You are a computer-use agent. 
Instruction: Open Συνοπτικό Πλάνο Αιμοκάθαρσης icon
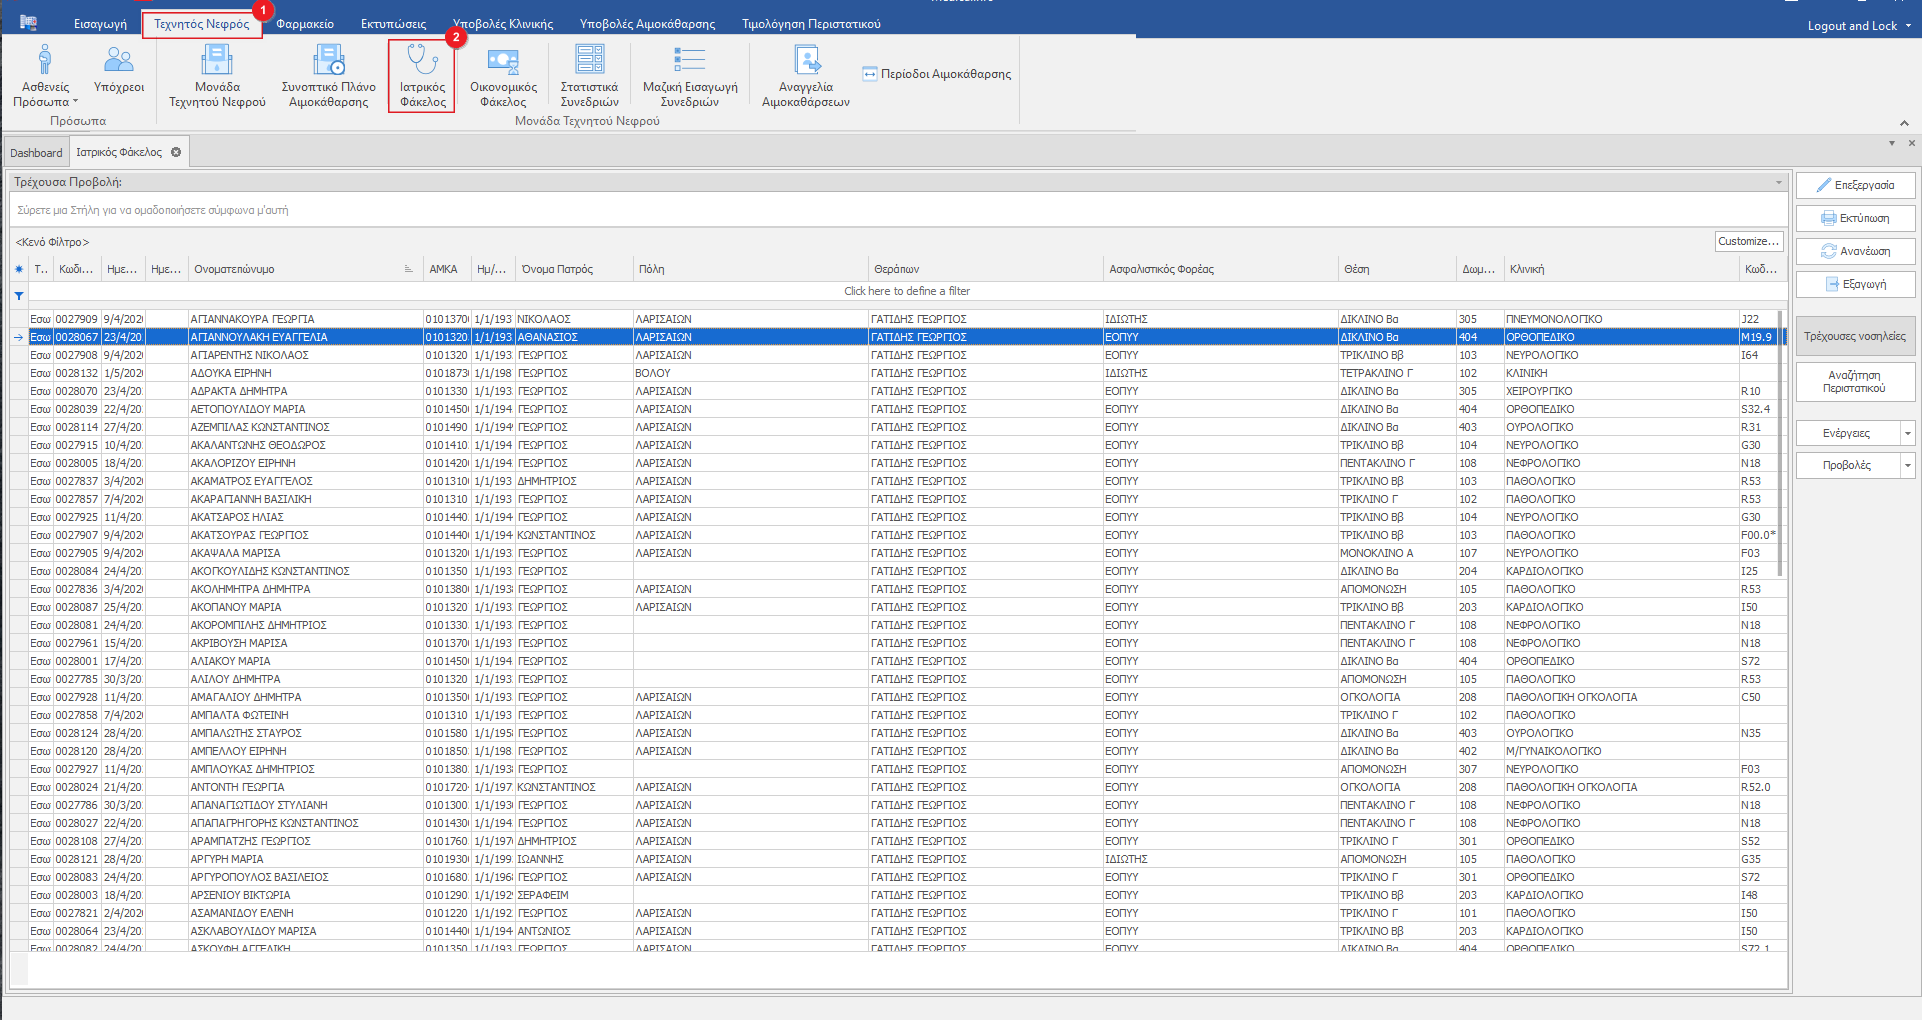point(328,75)
